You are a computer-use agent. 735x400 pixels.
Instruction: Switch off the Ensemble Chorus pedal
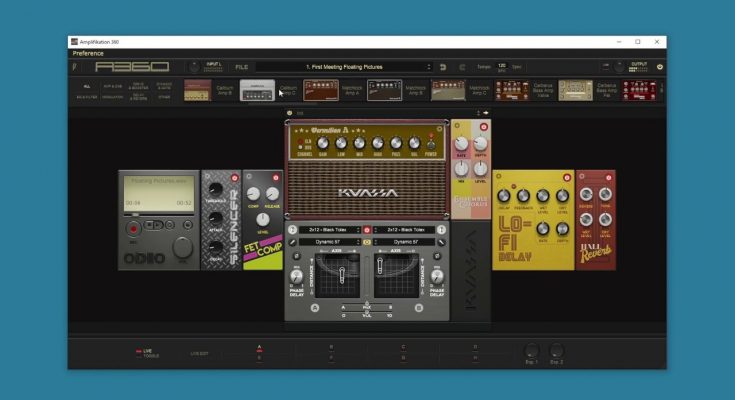click(x=484, y=127)
